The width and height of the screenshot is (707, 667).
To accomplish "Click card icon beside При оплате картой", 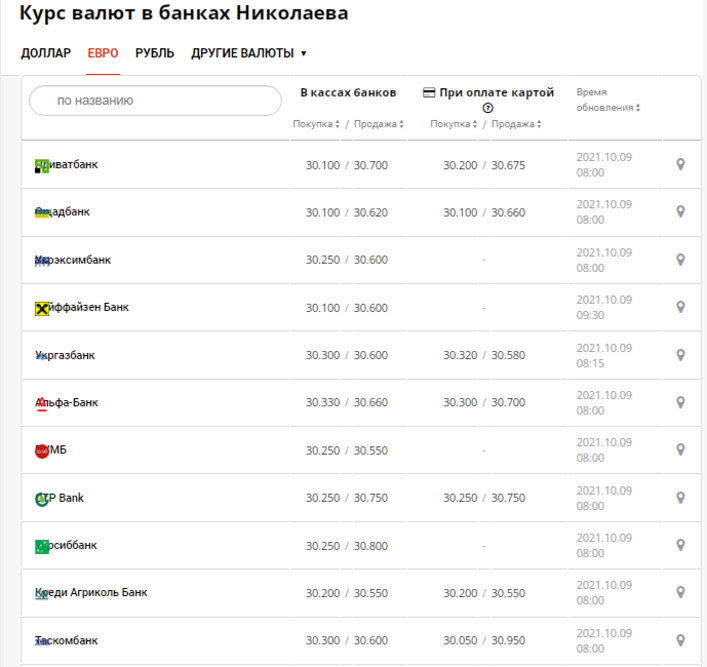I will tap(429, 93).
